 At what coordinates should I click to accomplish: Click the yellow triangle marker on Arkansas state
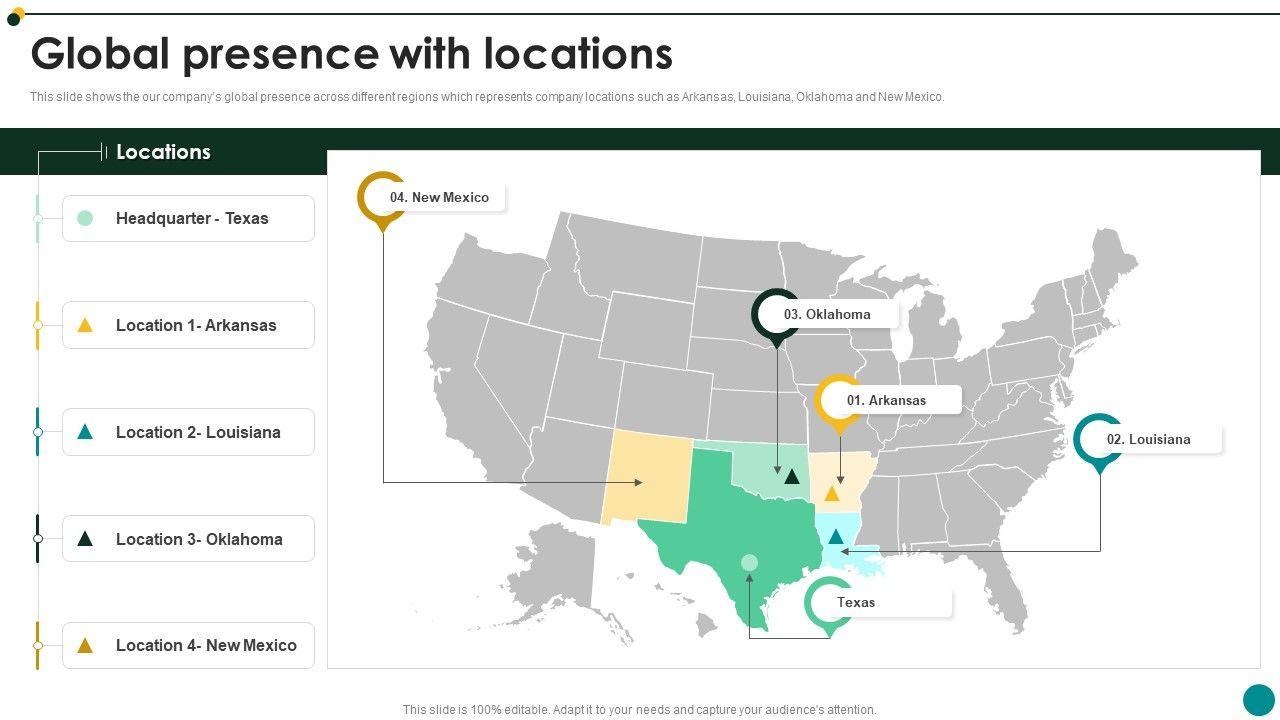tap(831, 493)
